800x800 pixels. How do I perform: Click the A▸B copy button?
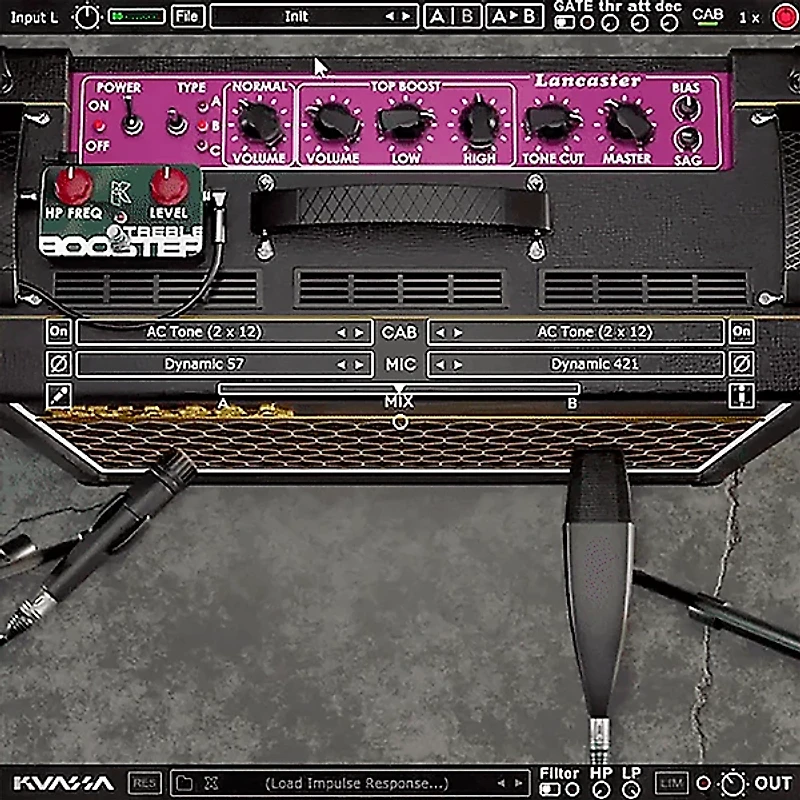click(515, 17)
